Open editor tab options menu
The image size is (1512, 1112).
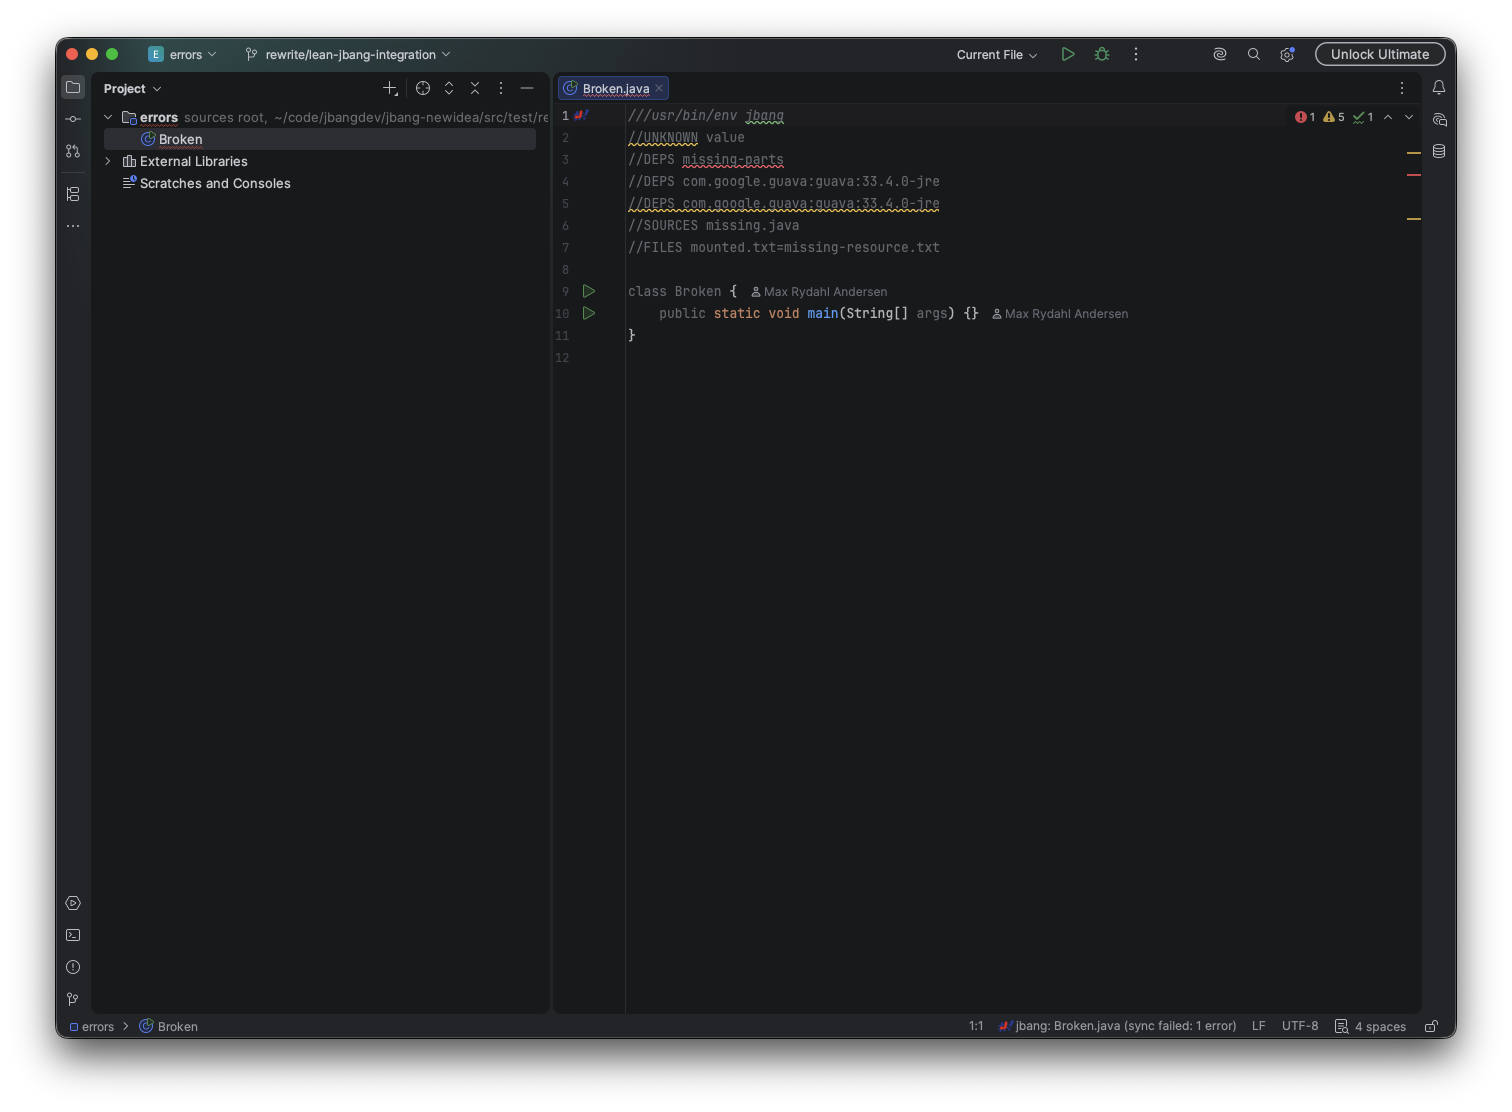click(1402, 88)
